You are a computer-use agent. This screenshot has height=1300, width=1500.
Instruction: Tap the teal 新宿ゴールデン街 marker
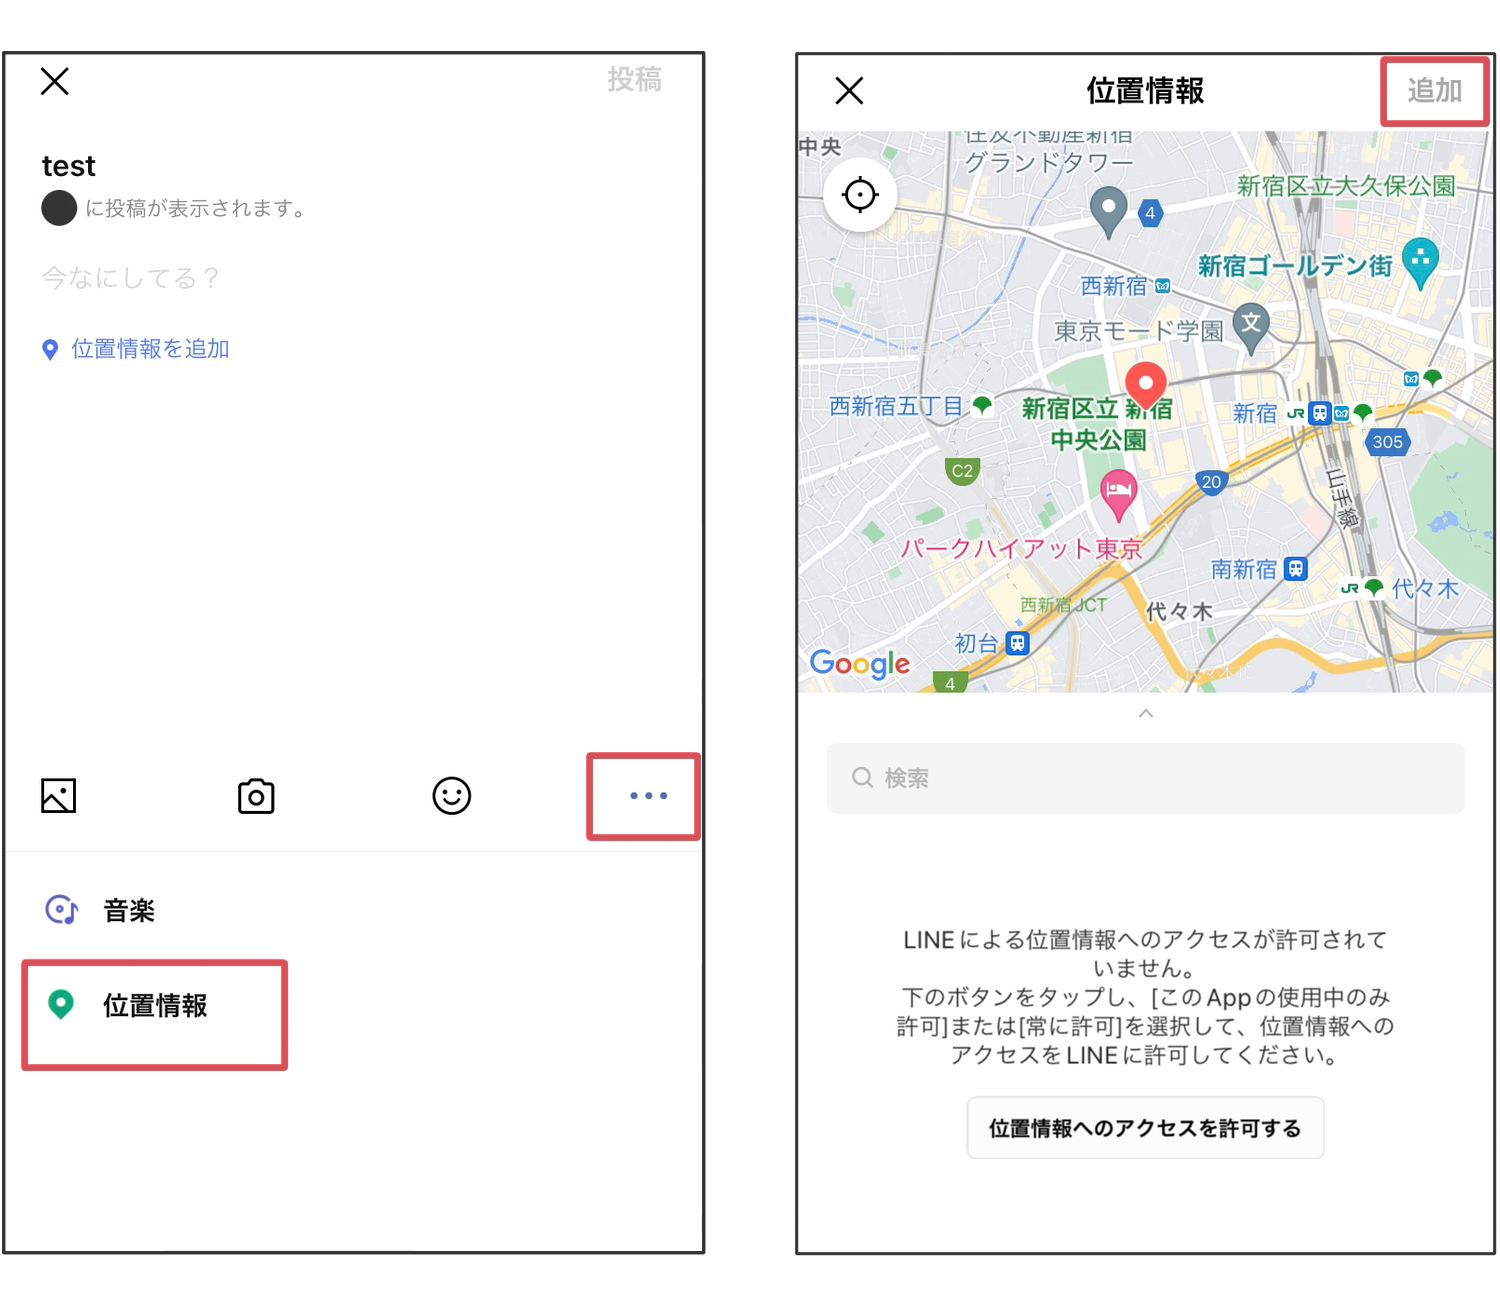(1421, 262)
